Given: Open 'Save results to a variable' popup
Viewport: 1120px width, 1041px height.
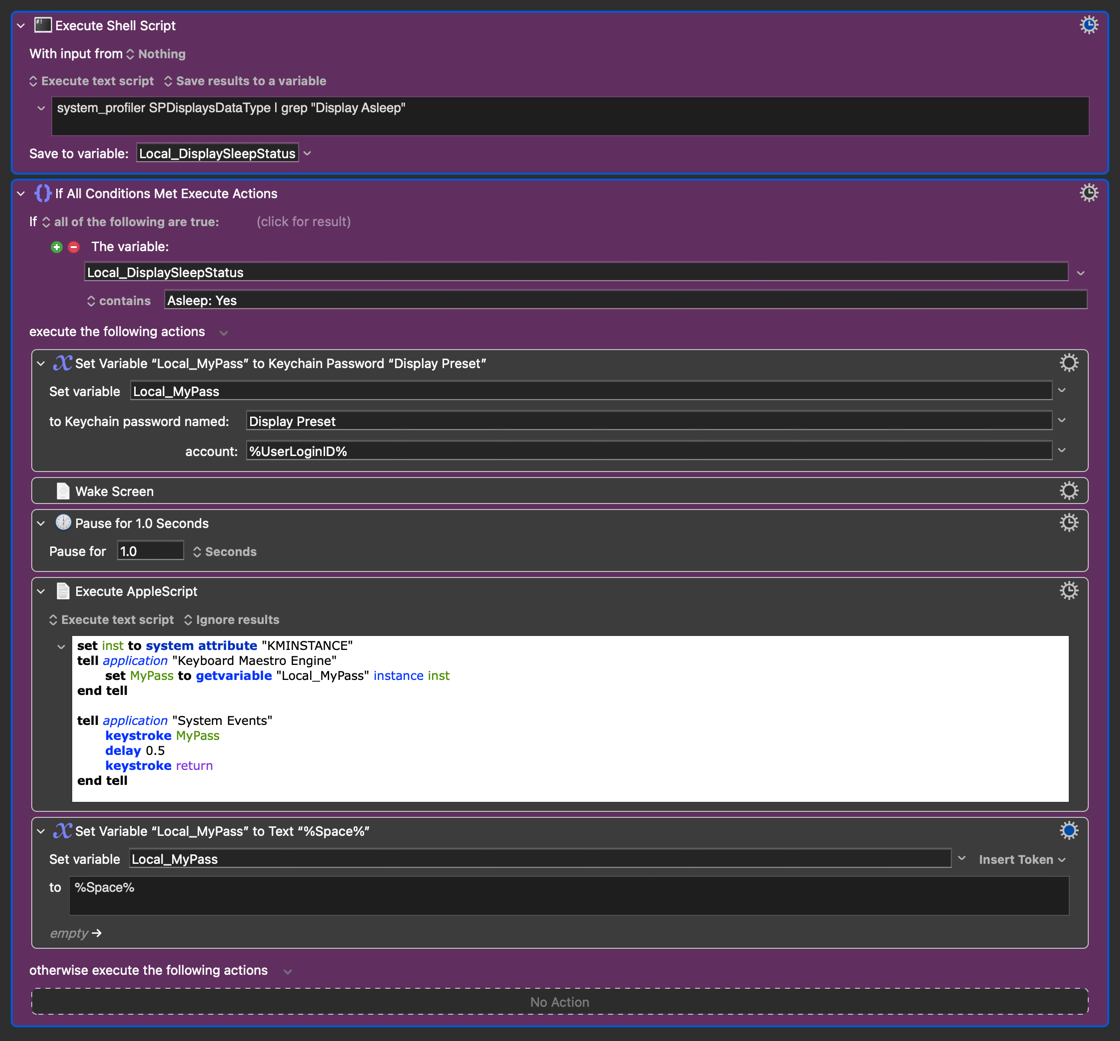Looking at the screenshot, I should tap(245, 81).
